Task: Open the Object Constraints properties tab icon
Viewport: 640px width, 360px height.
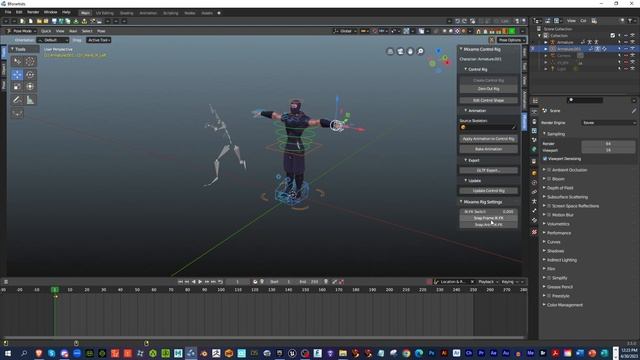Action: (534, 192)
